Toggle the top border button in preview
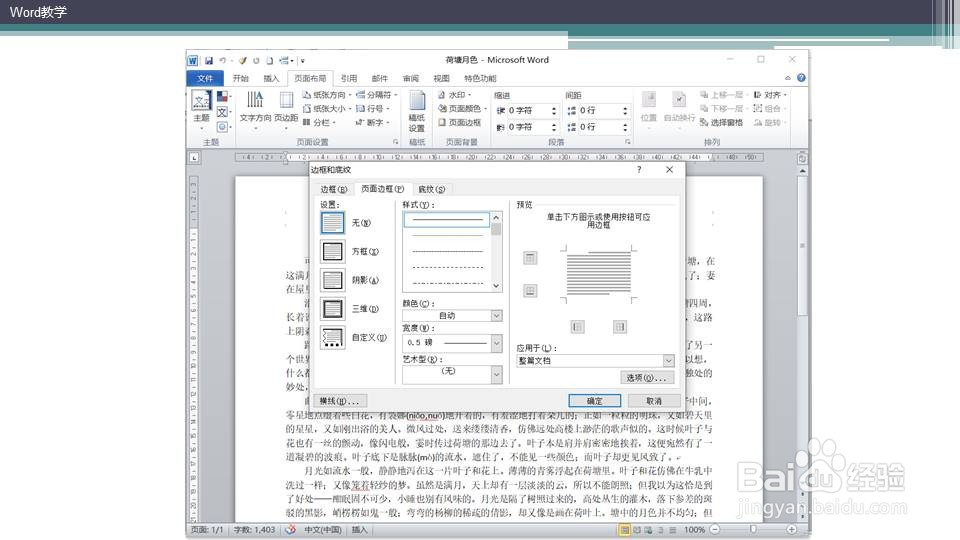This screenshot has height=540, width=960. pyautogui.click(x=530, y=258)
